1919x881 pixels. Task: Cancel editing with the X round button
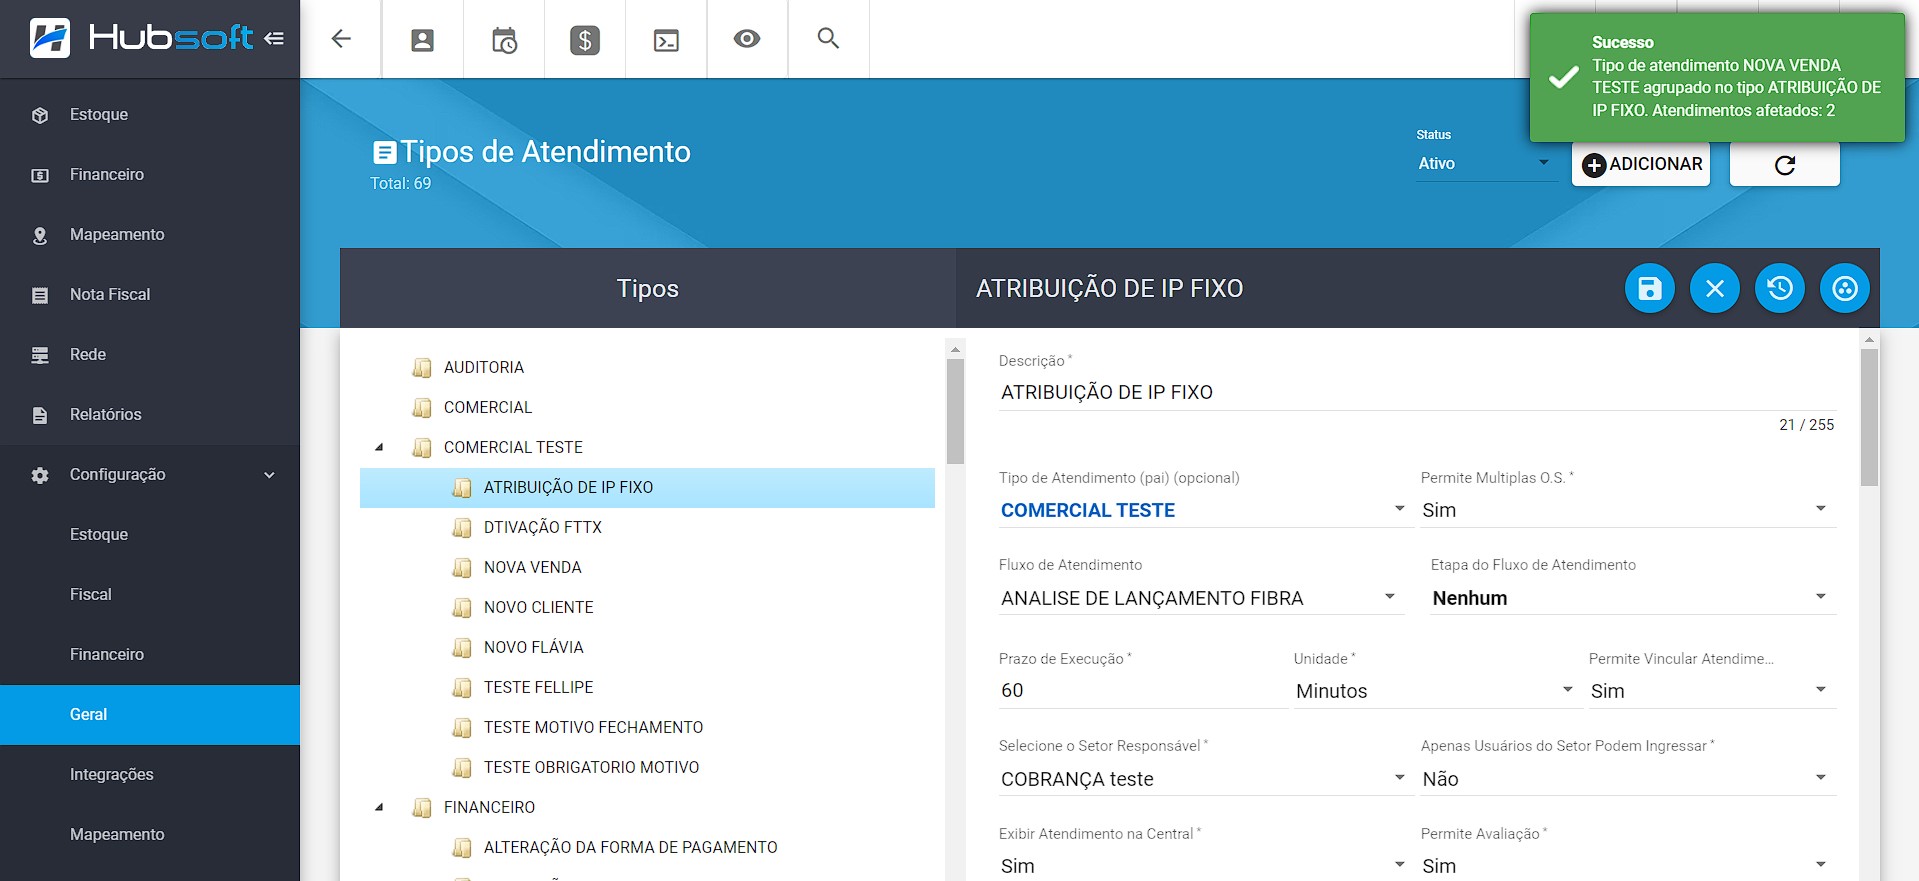click(1715, 289)
